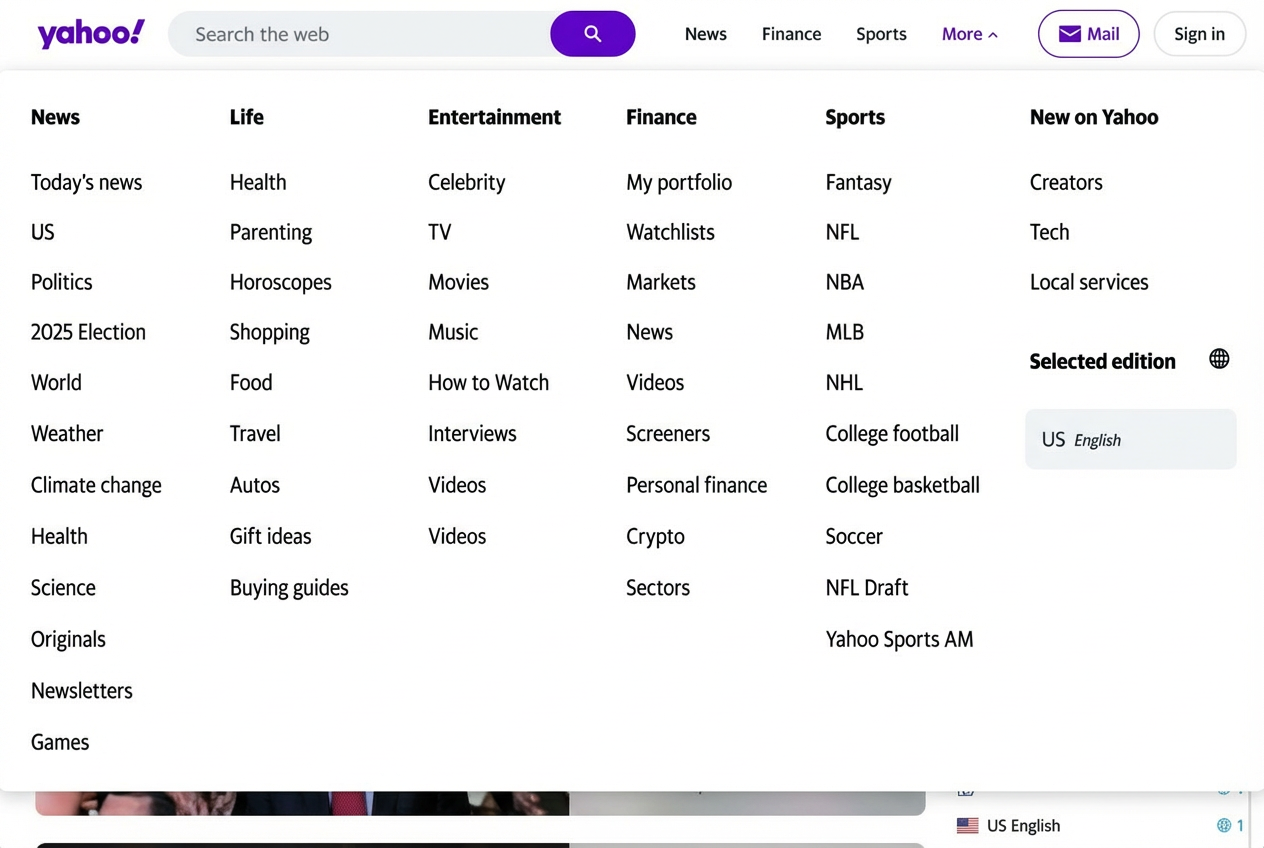1264x848 pixels.
Task: Open the Food link
Action: (x=251, y=382)
